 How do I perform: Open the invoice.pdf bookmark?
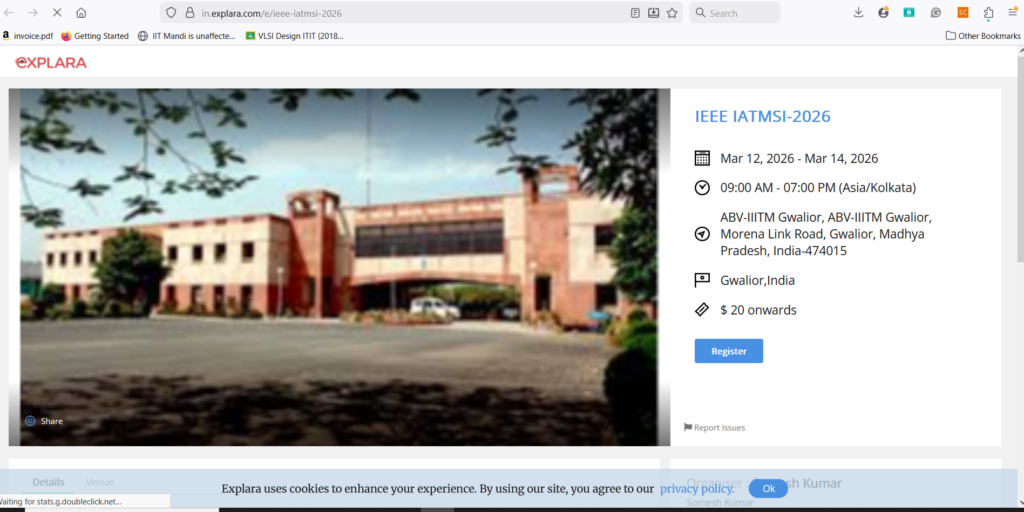pos(27,36)
